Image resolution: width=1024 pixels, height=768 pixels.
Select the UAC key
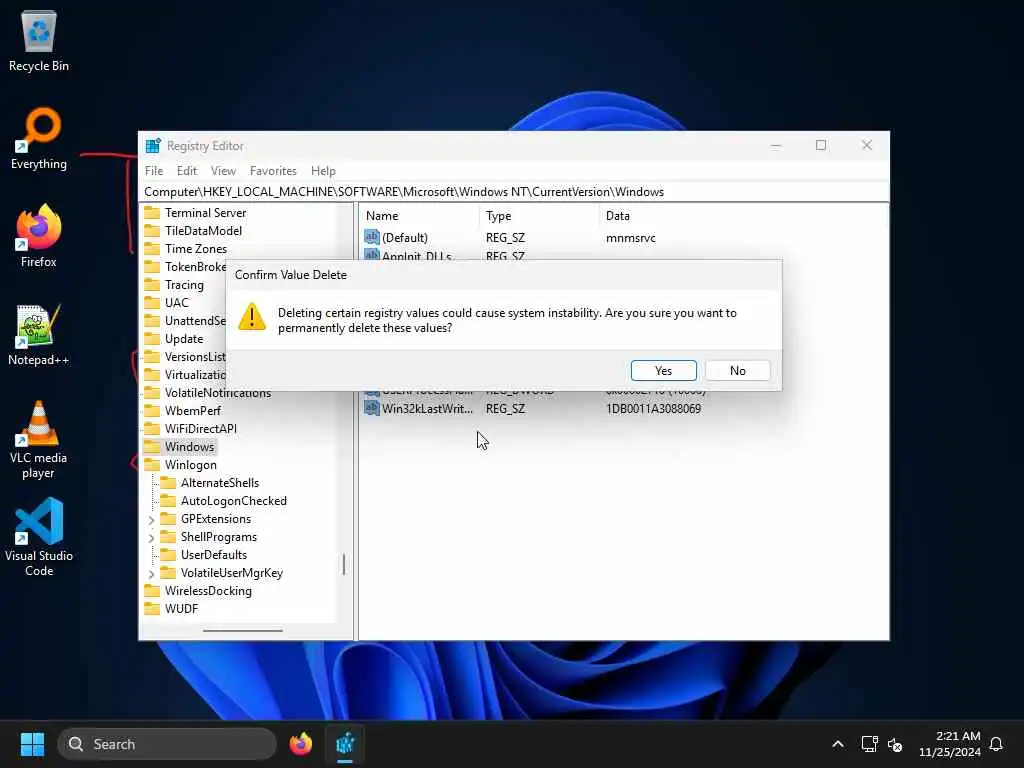(x=176, y=302)
